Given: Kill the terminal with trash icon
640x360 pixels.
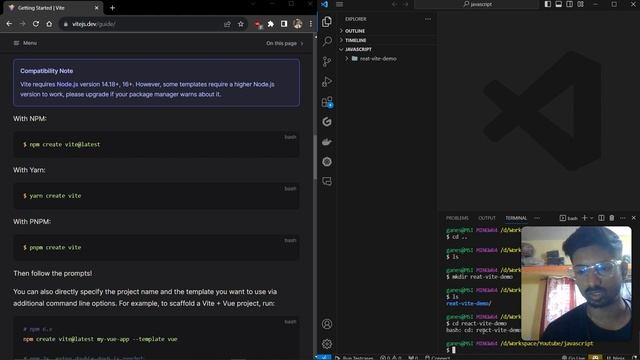Looking at the screenshot, I should point(611,218).
